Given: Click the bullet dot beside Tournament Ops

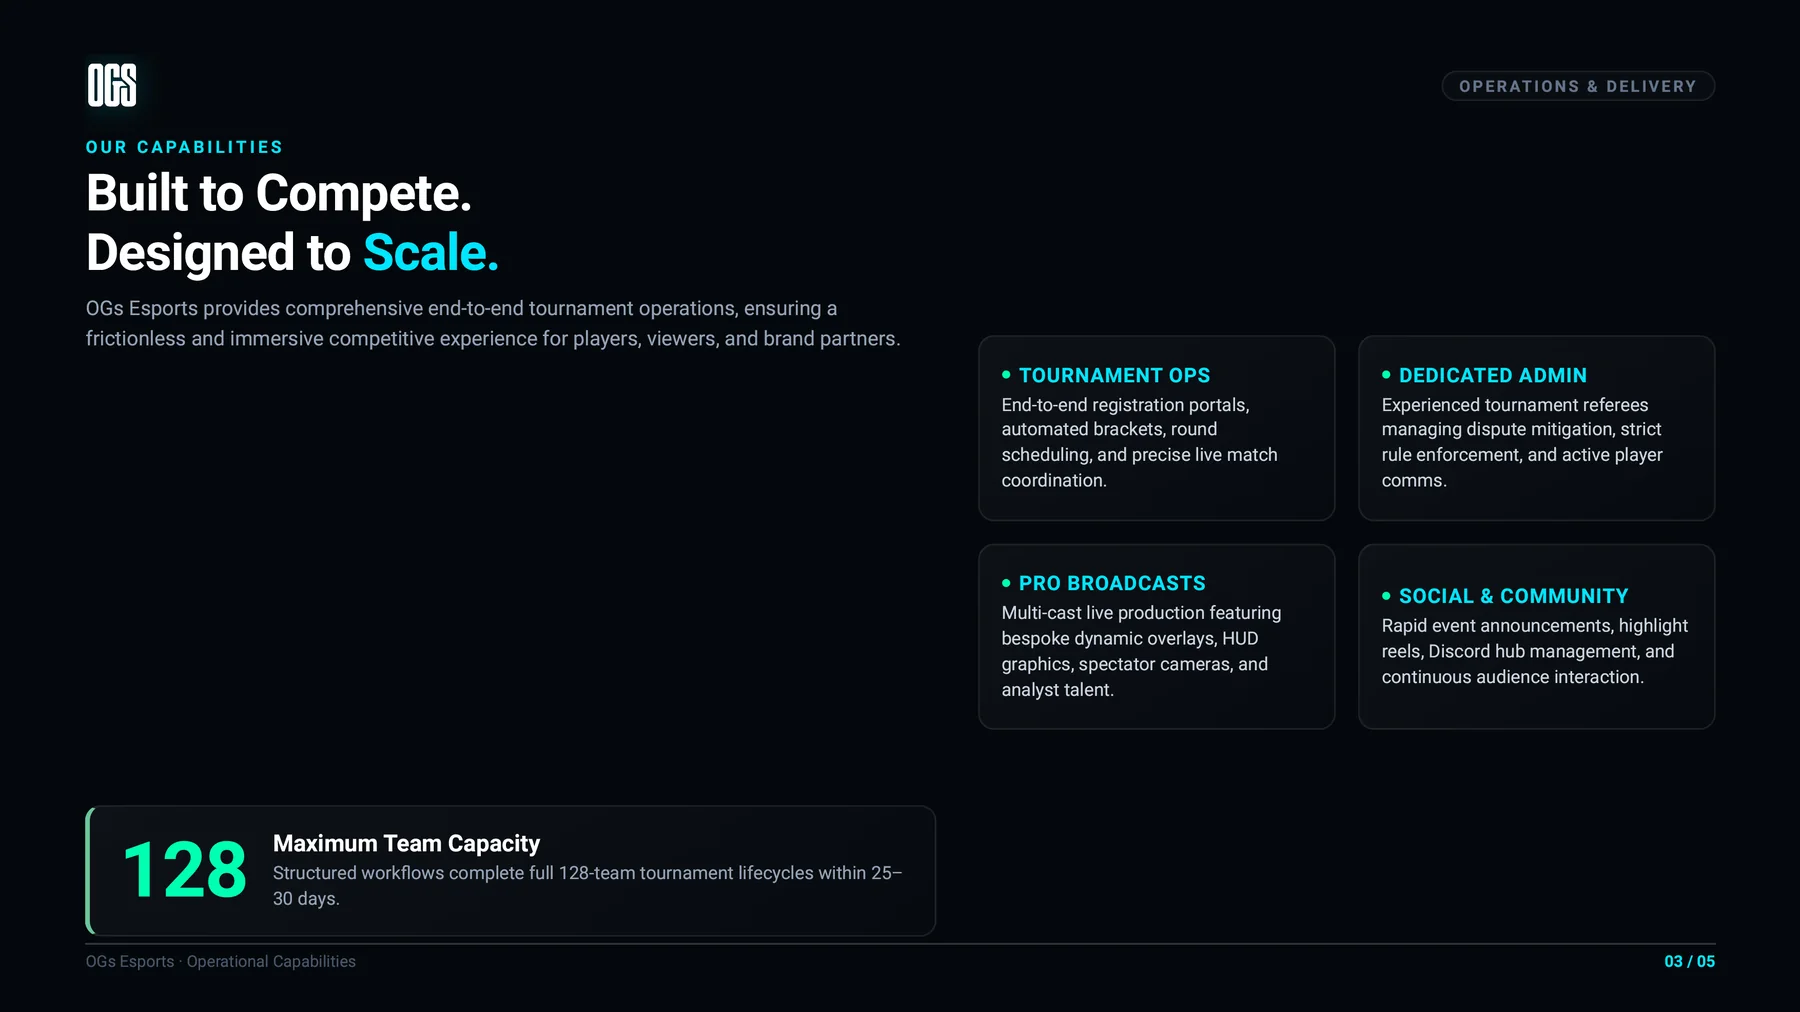Looking at the screenshot, I should 1006,375.
